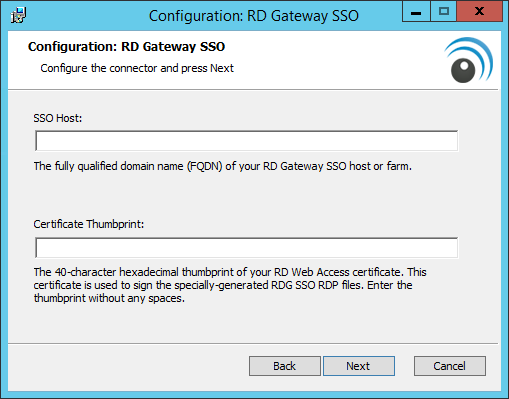Click the FQDN description below SSO Host
This screenshot has width=509, height=399.
click(223, 166)
